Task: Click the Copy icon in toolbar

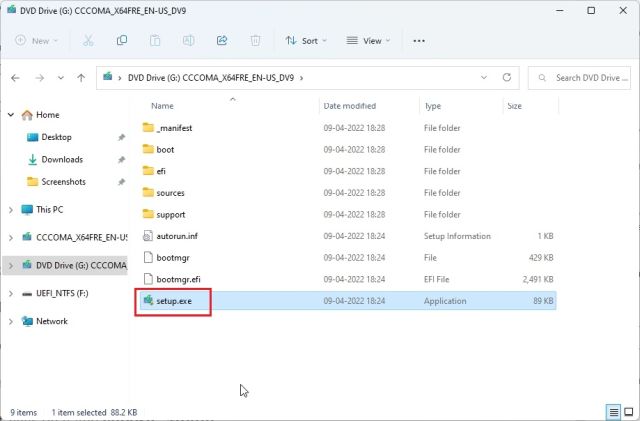Action: click(x=122, y=40)
